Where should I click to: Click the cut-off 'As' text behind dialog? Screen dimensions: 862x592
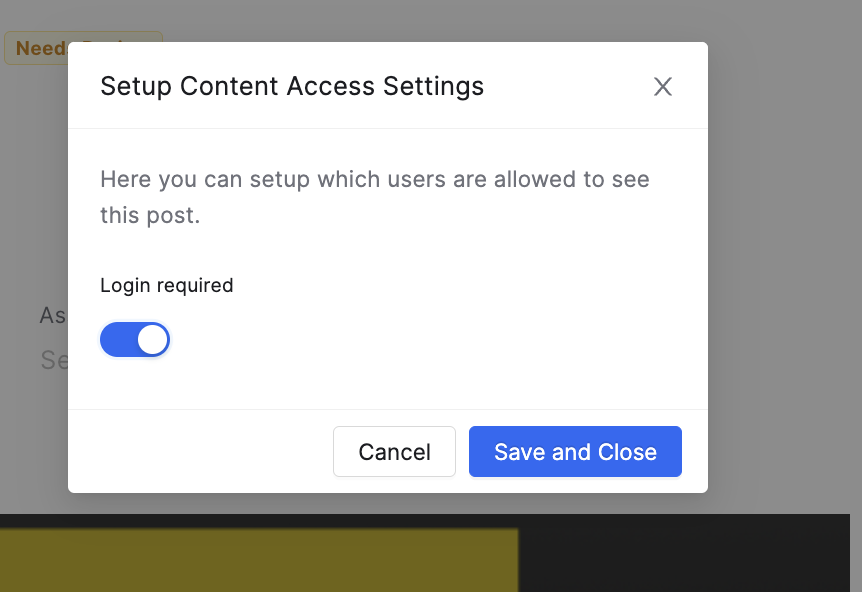[x=53, y=316]
